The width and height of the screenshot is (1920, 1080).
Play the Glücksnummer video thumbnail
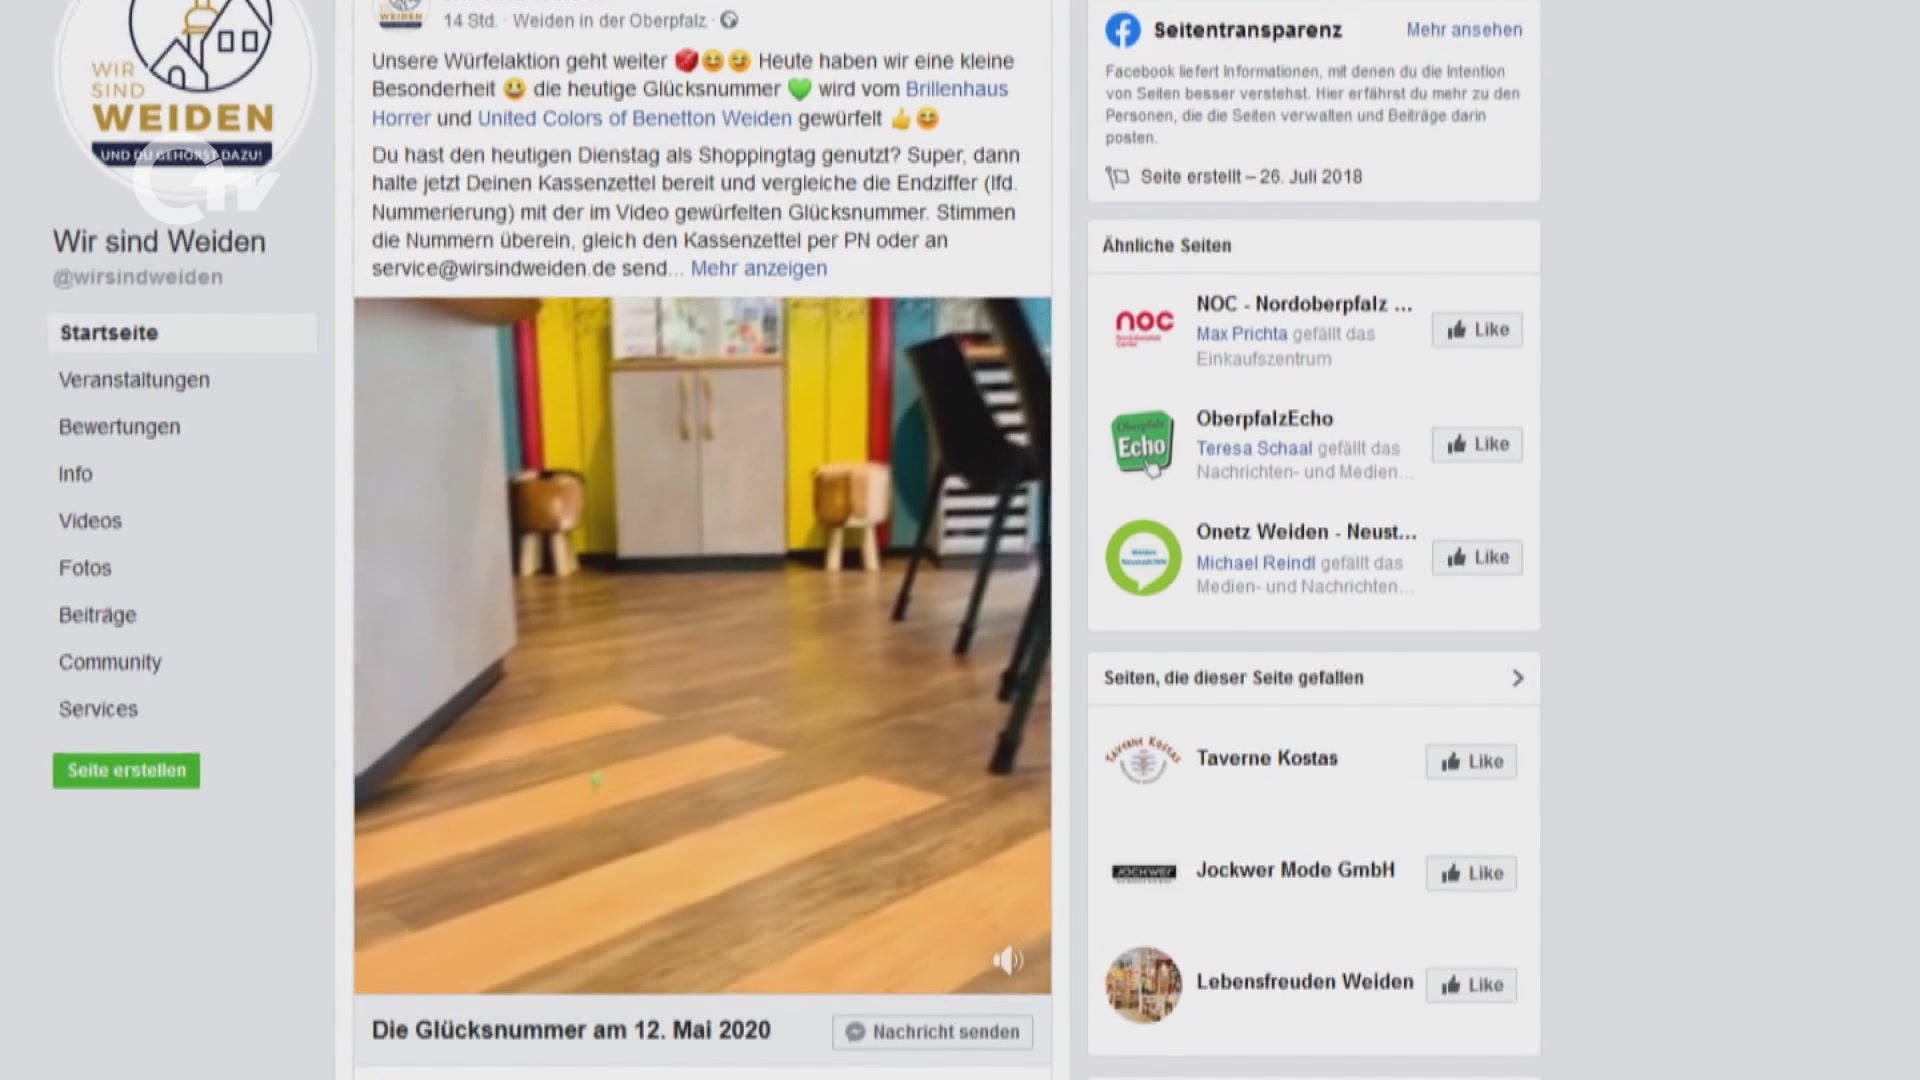point(702,645)
